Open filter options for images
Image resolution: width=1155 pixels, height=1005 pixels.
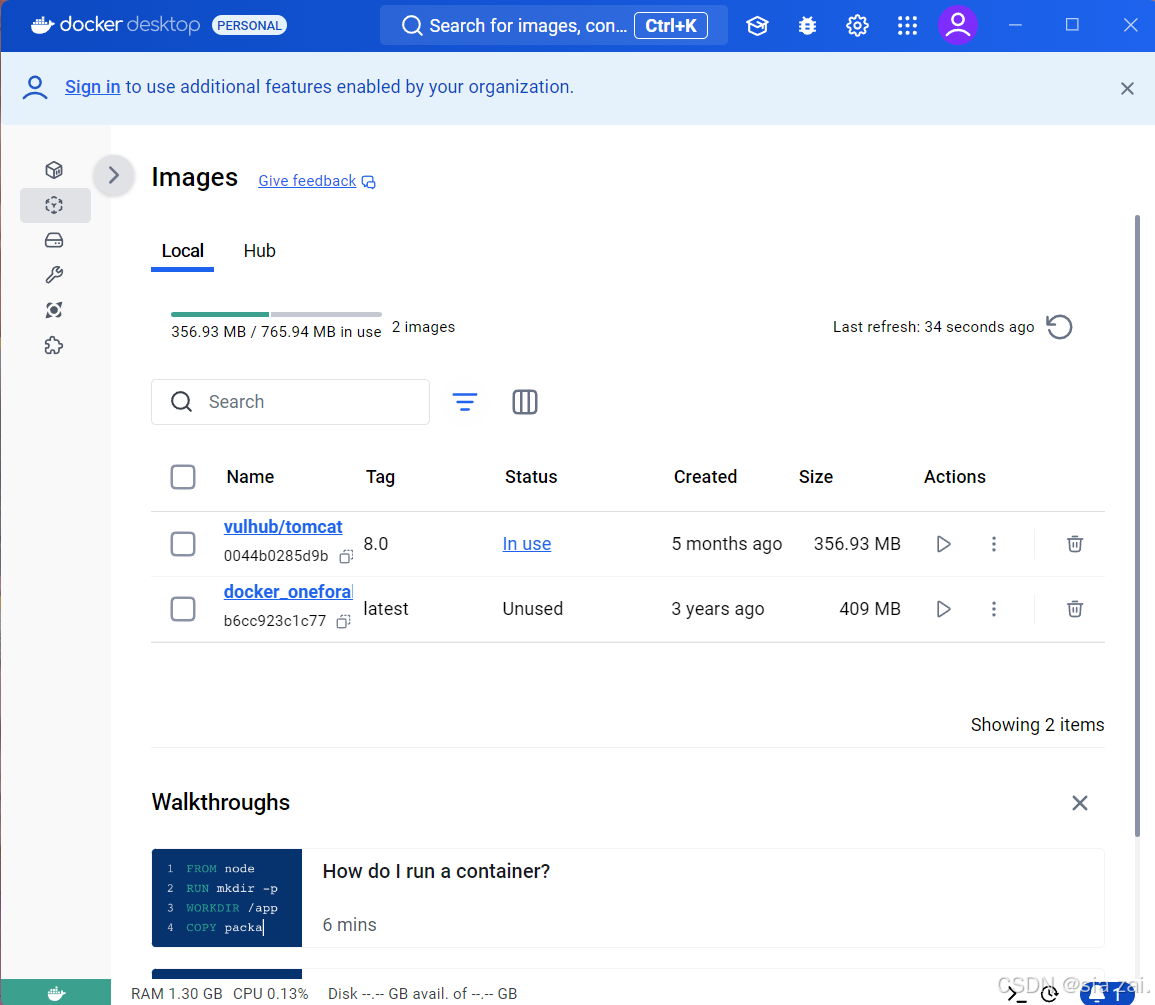click(x=465, y=402)
